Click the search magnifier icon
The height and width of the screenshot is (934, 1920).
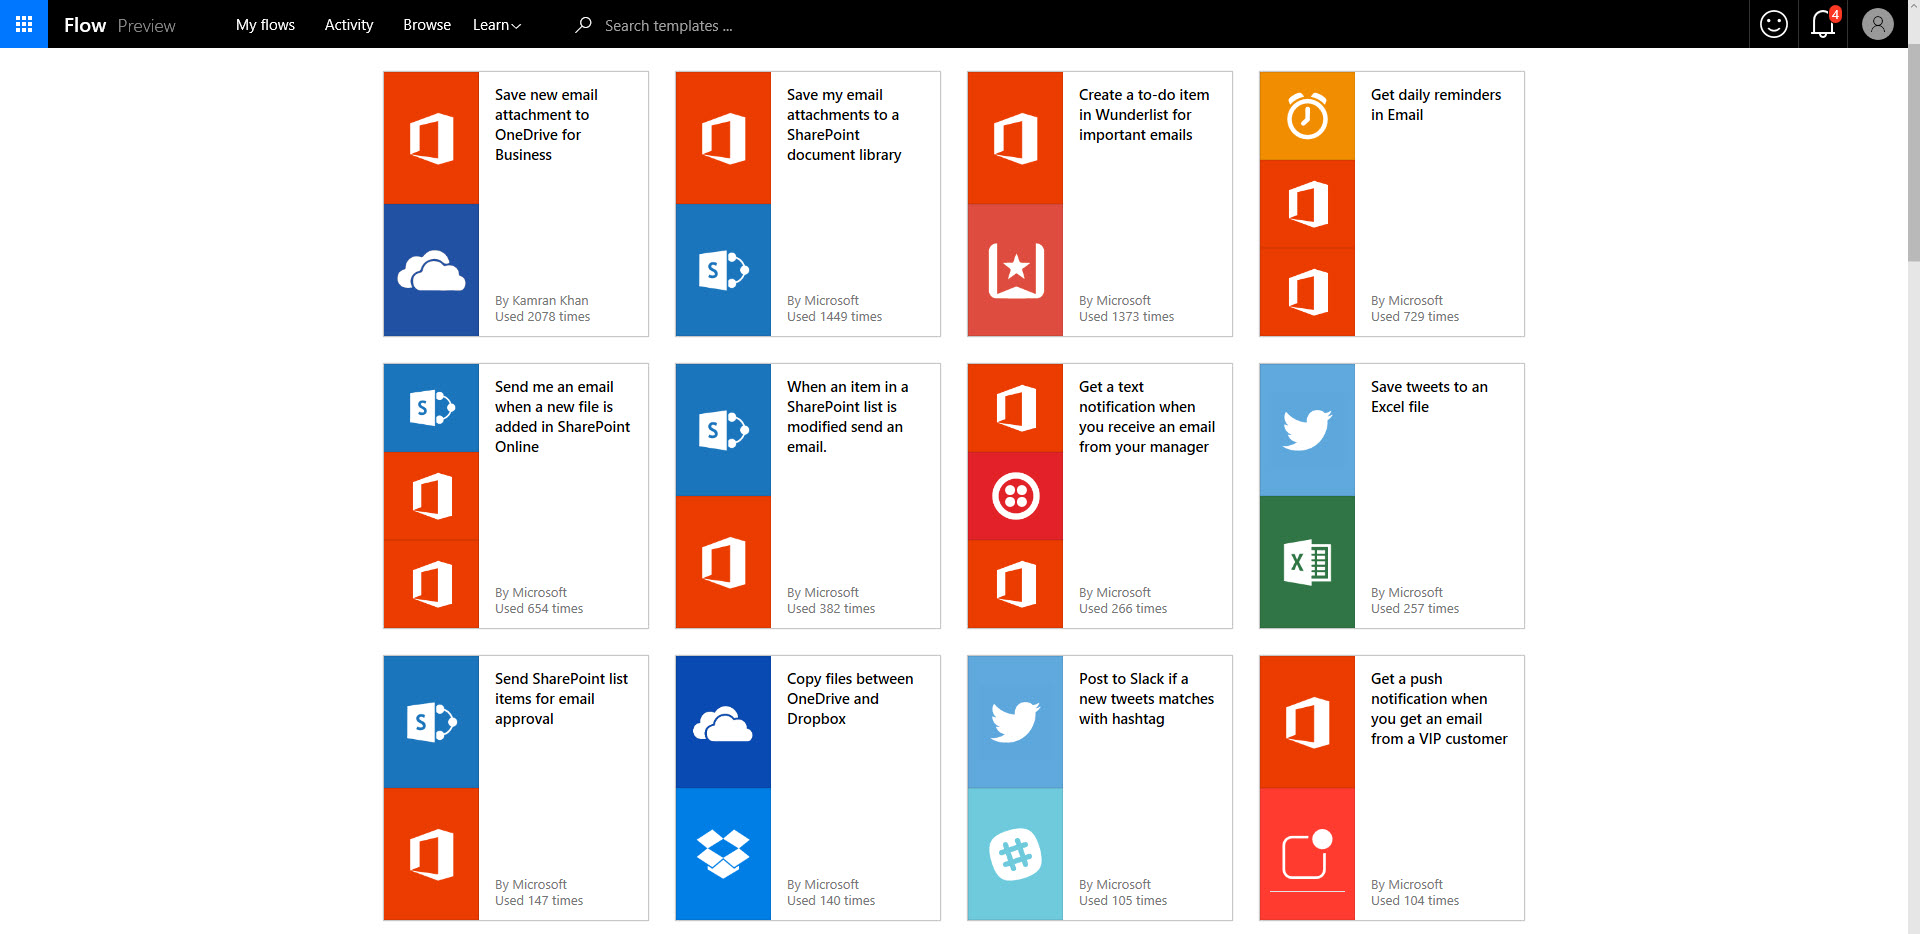pos(583,25)
